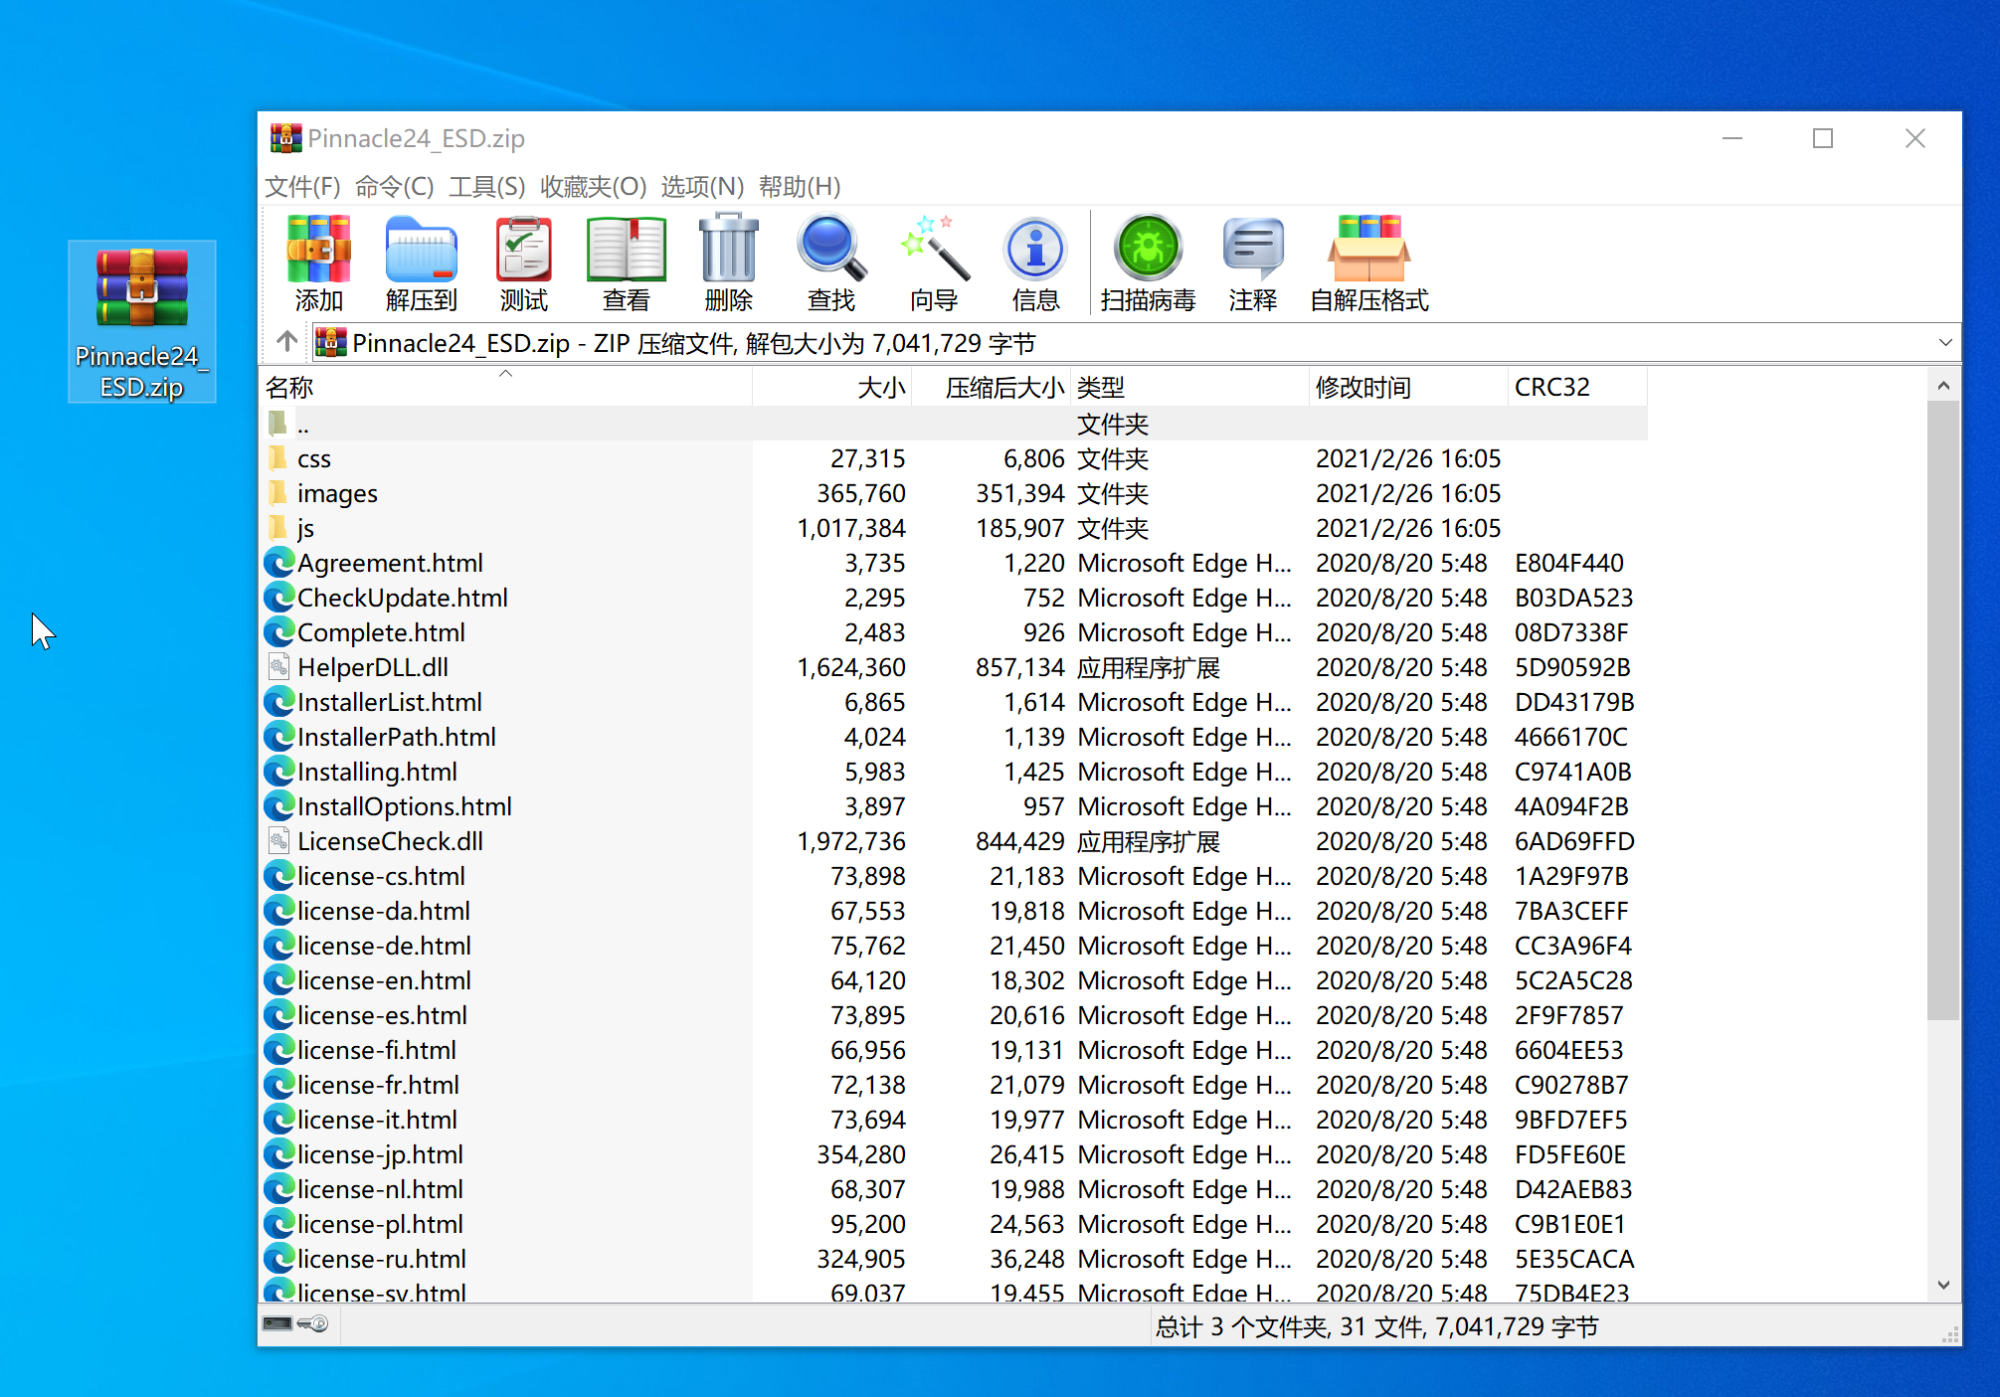
Task: Go up one level with arrow icon
Action: [x=287, y=342]
